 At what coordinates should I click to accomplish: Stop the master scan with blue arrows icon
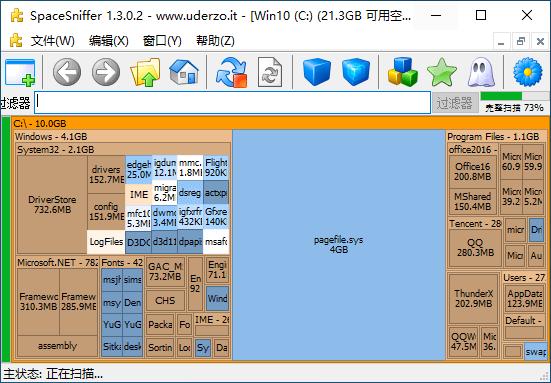[231, 72]
